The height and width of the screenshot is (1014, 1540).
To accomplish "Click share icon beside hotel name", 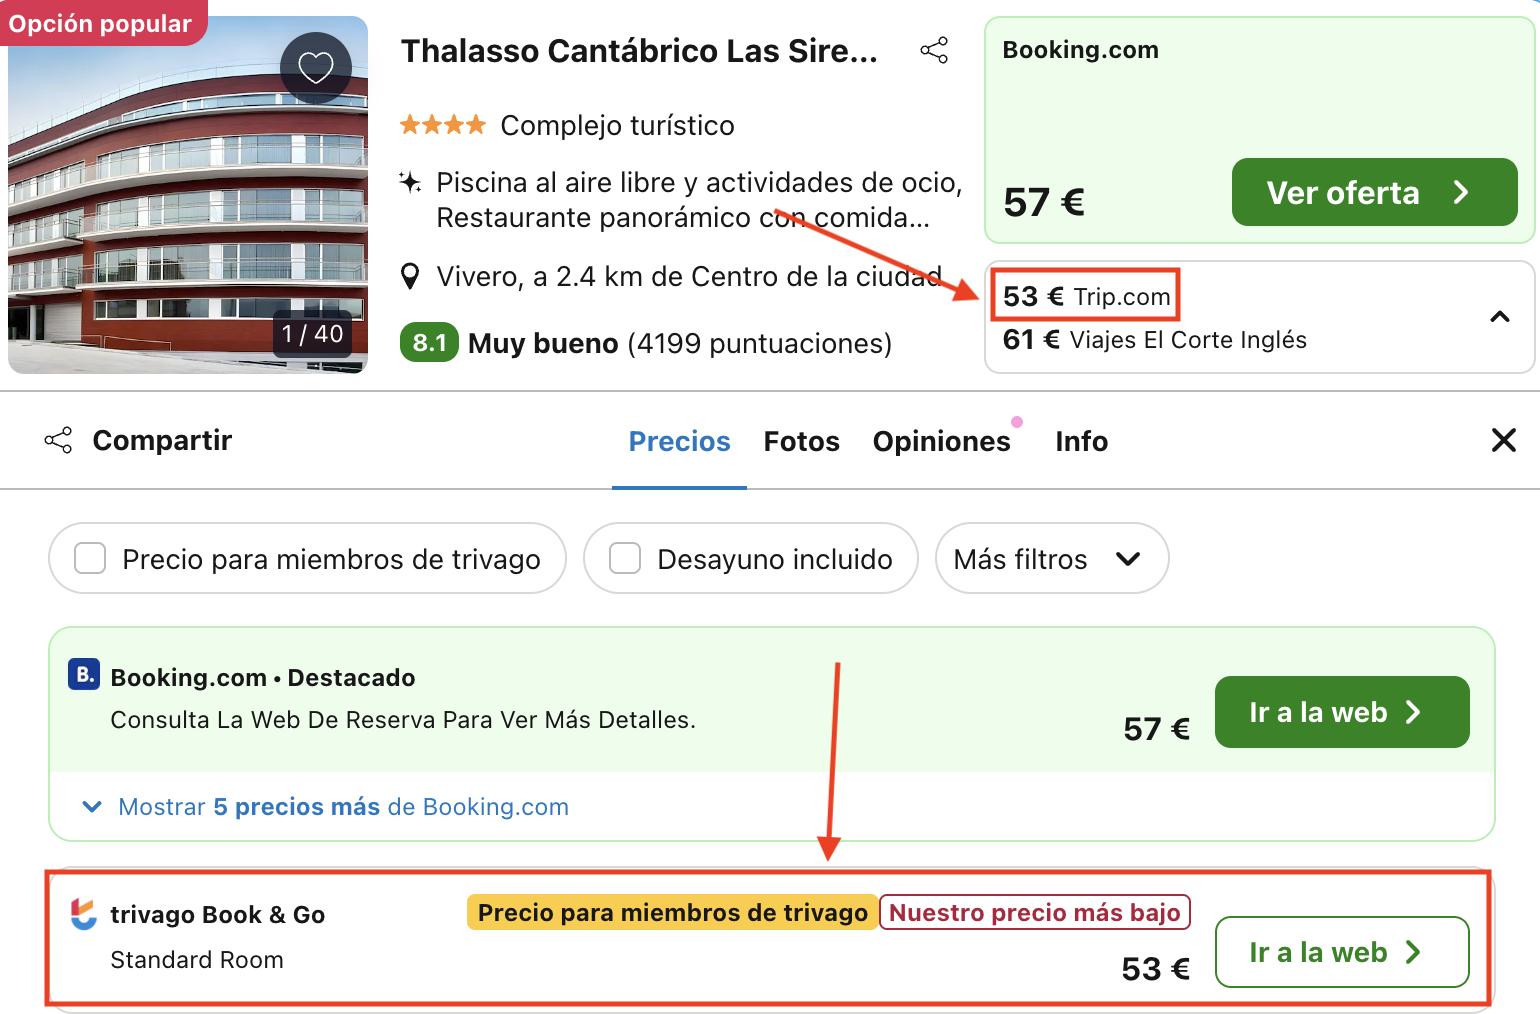I will click(934, 51).
